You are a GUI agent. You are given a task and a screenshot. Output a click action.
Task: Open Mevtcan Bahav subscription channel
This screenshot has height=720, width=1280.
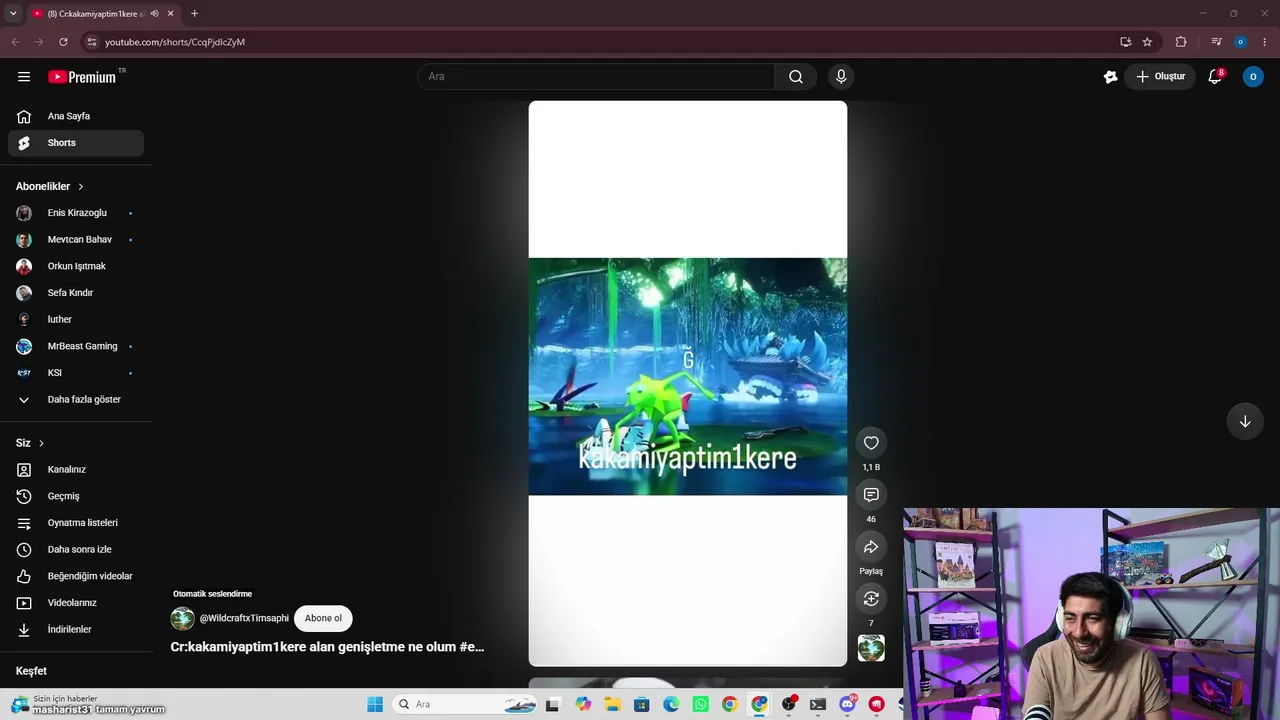pos(76,240)
